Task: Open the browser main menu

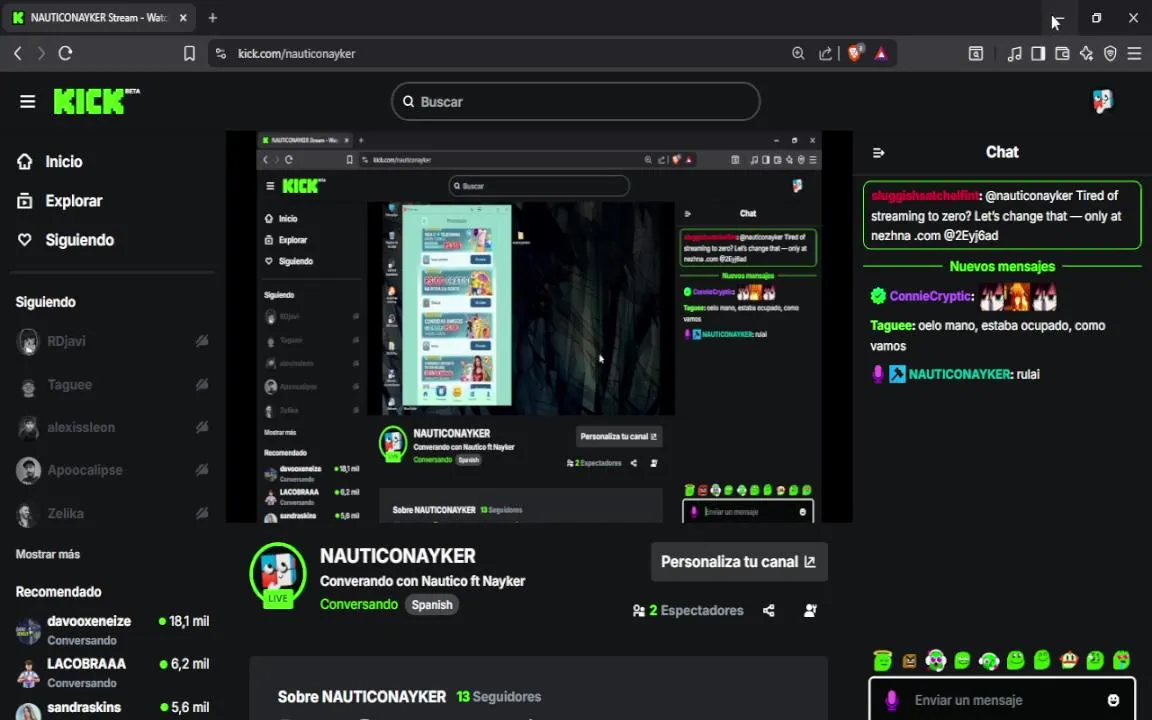Action: coord(1134,54)
